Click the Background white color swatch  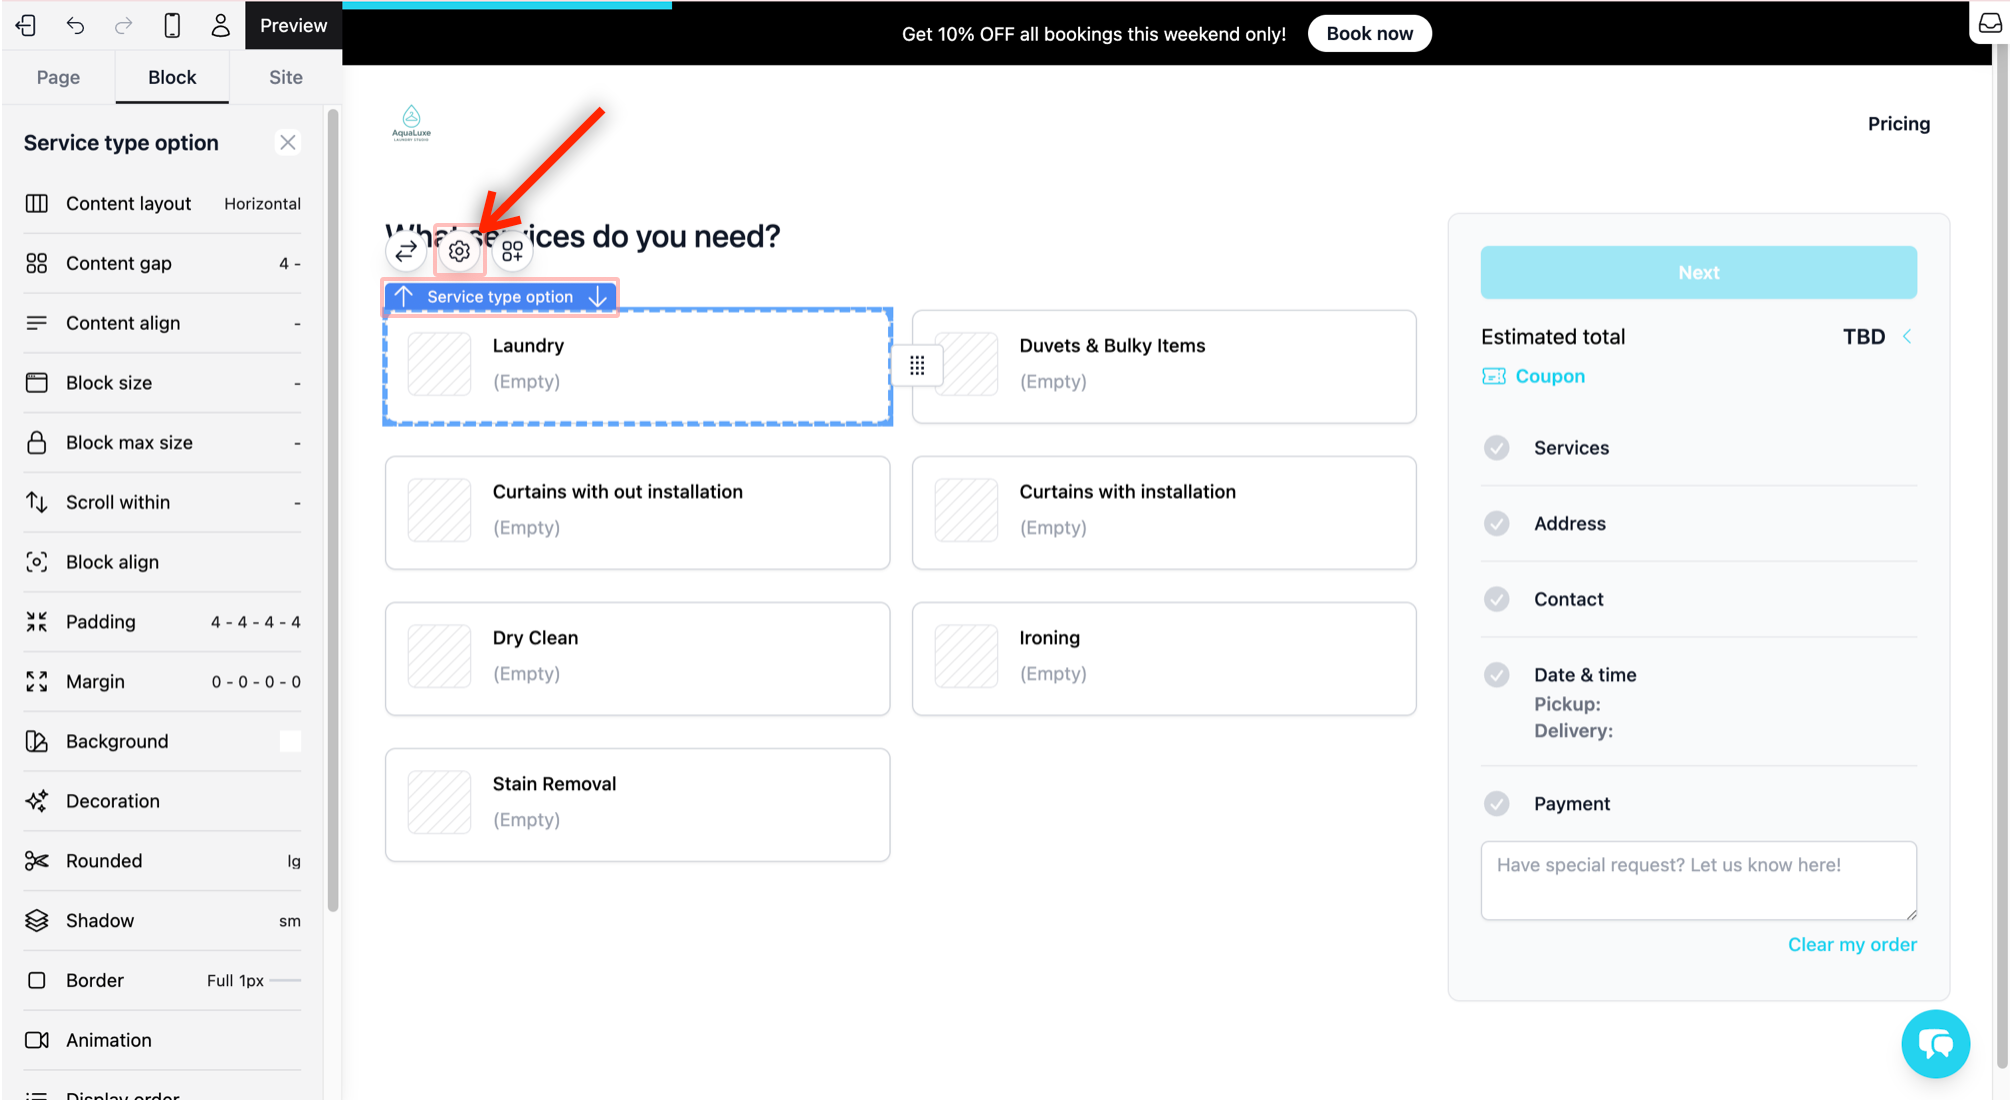tap(290, 742)
